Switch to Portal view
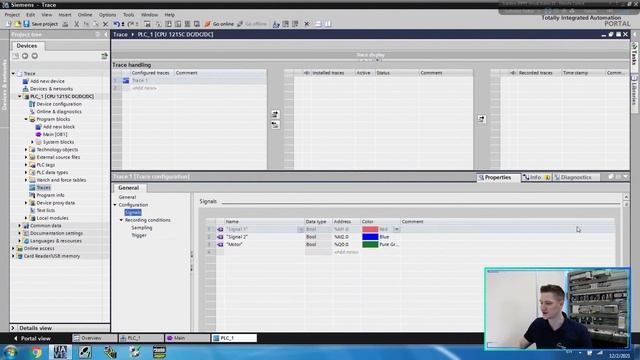Viewport: 640px width, 360px height. click(x=32, y=338)
